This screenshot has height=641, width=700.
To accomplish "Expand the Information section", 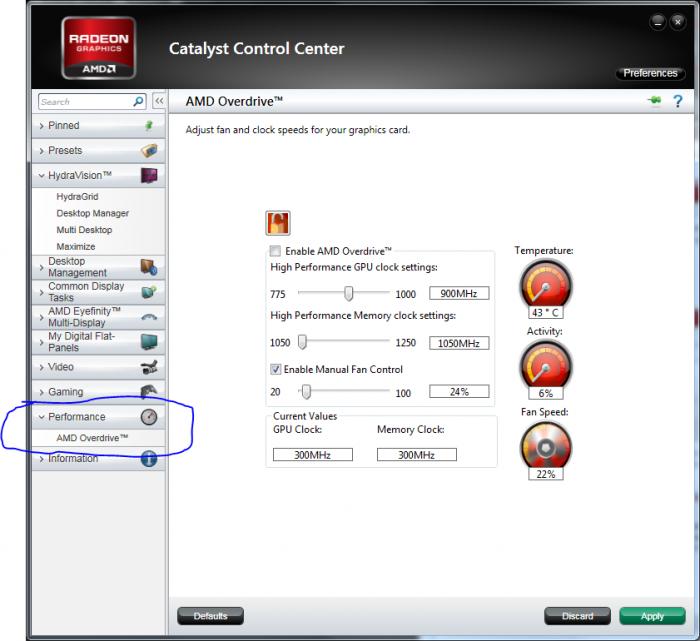I will (98, 458).
